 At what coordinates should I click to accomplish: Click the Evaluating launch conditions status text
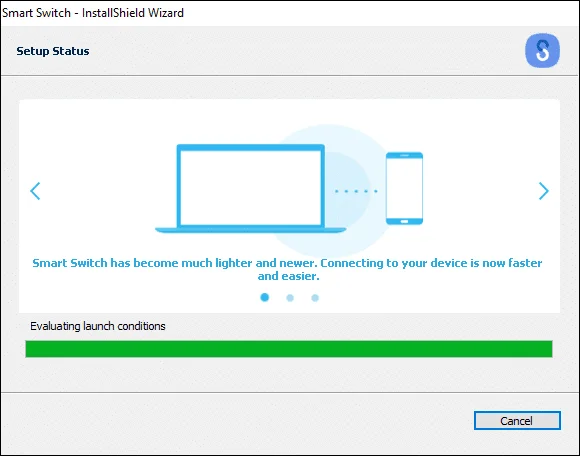pos(98,326)
